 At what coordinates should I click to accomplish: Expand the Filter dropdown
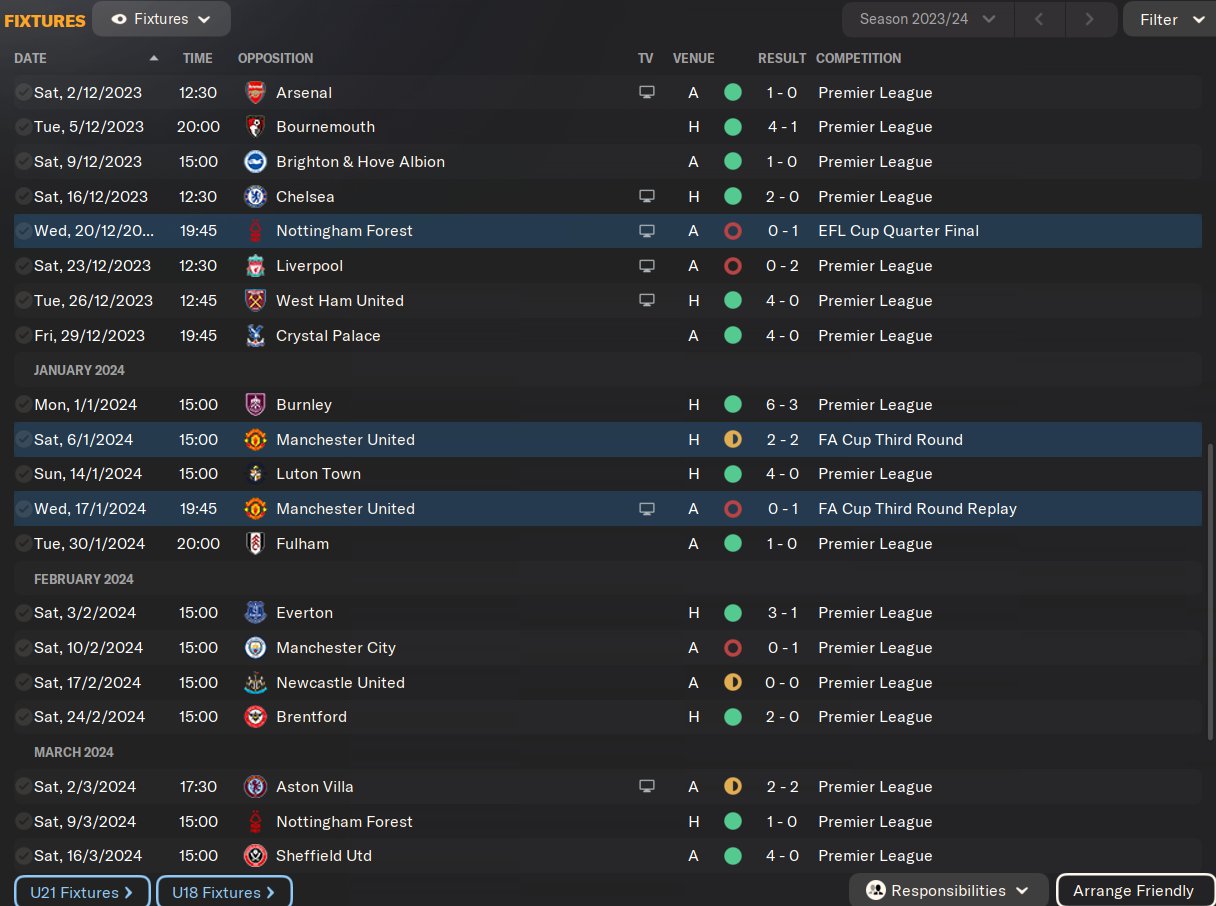click(1169, 19)
